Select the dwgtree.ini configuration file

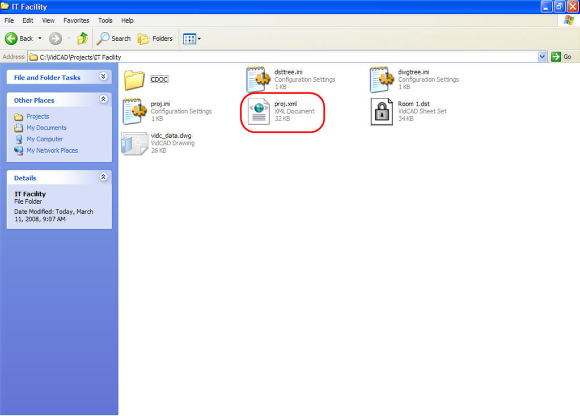click(x=414, y=79)
